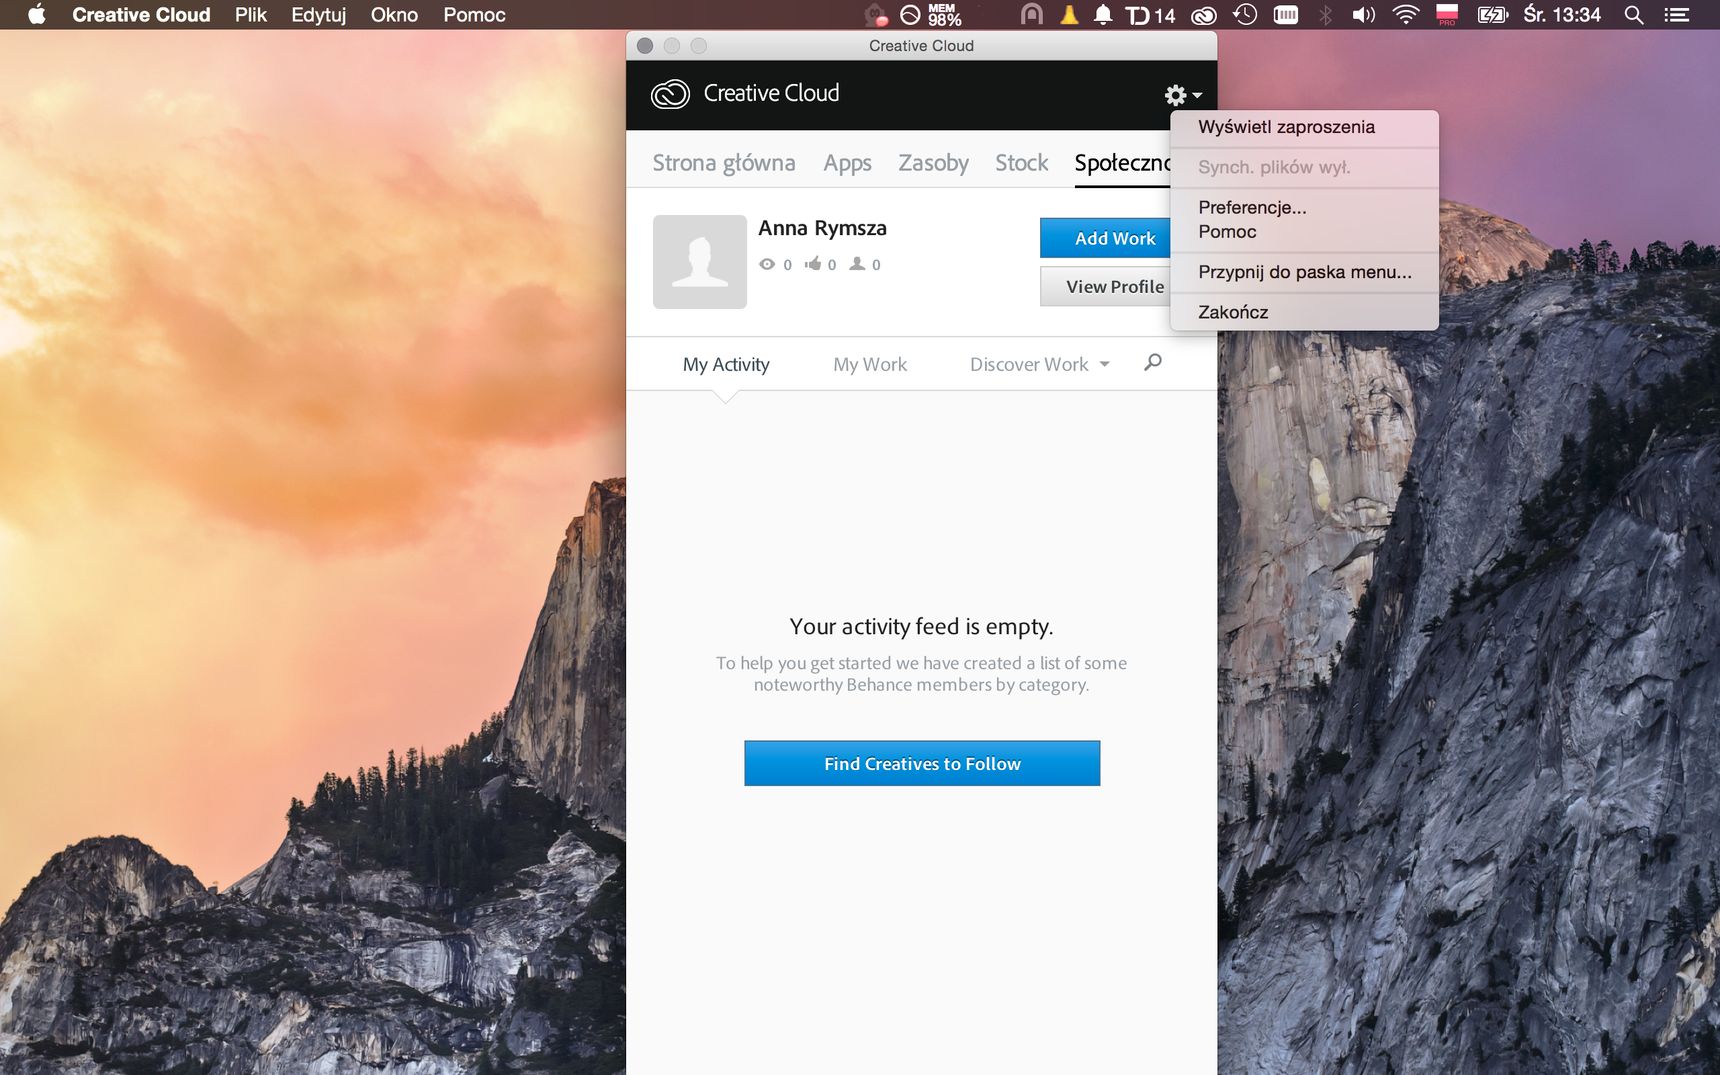This screenshot has height=1075, width=1720.
Task: Open the Creative Cloud application menu
Action: point(141,15)
